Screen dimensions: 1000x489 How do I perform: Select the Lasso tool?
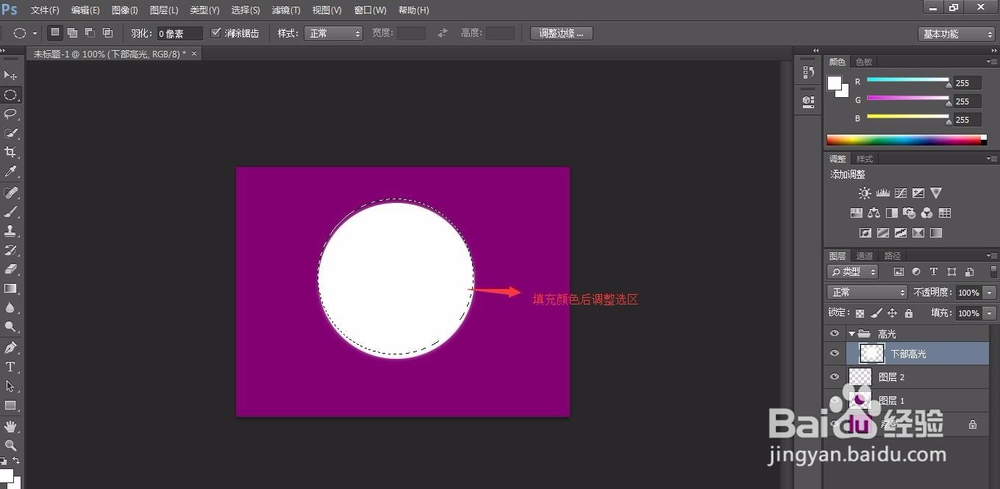click(10, 113)
